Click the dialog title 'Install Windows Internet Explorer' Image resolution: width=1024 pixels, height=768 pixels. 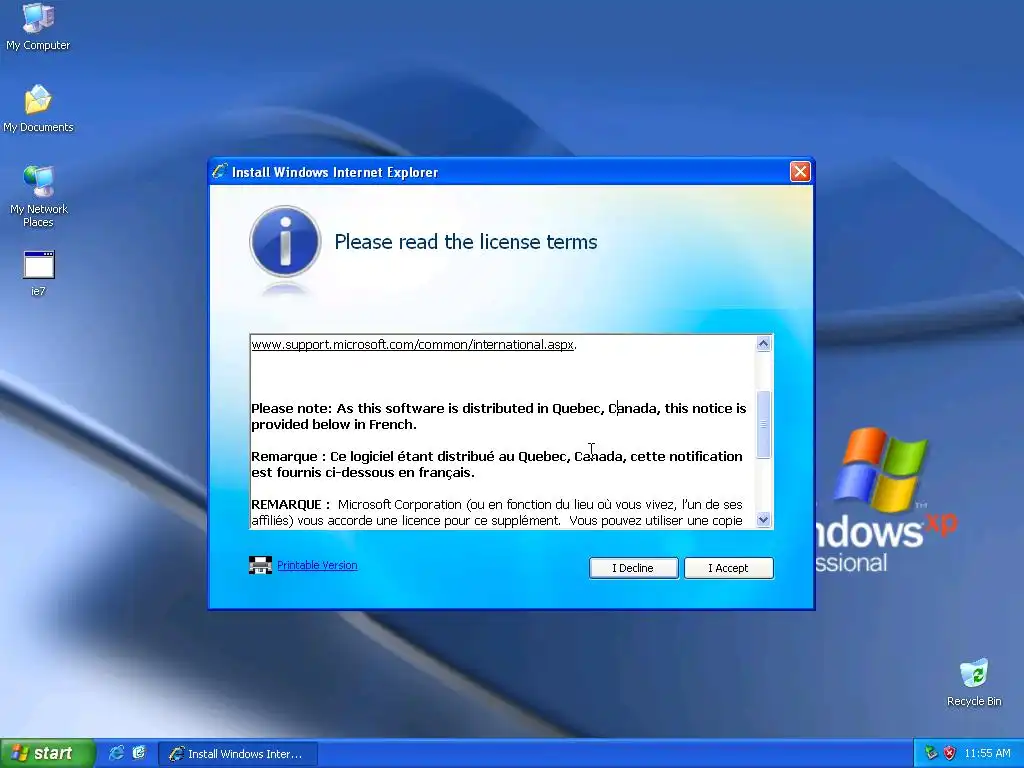click(335, 172)
